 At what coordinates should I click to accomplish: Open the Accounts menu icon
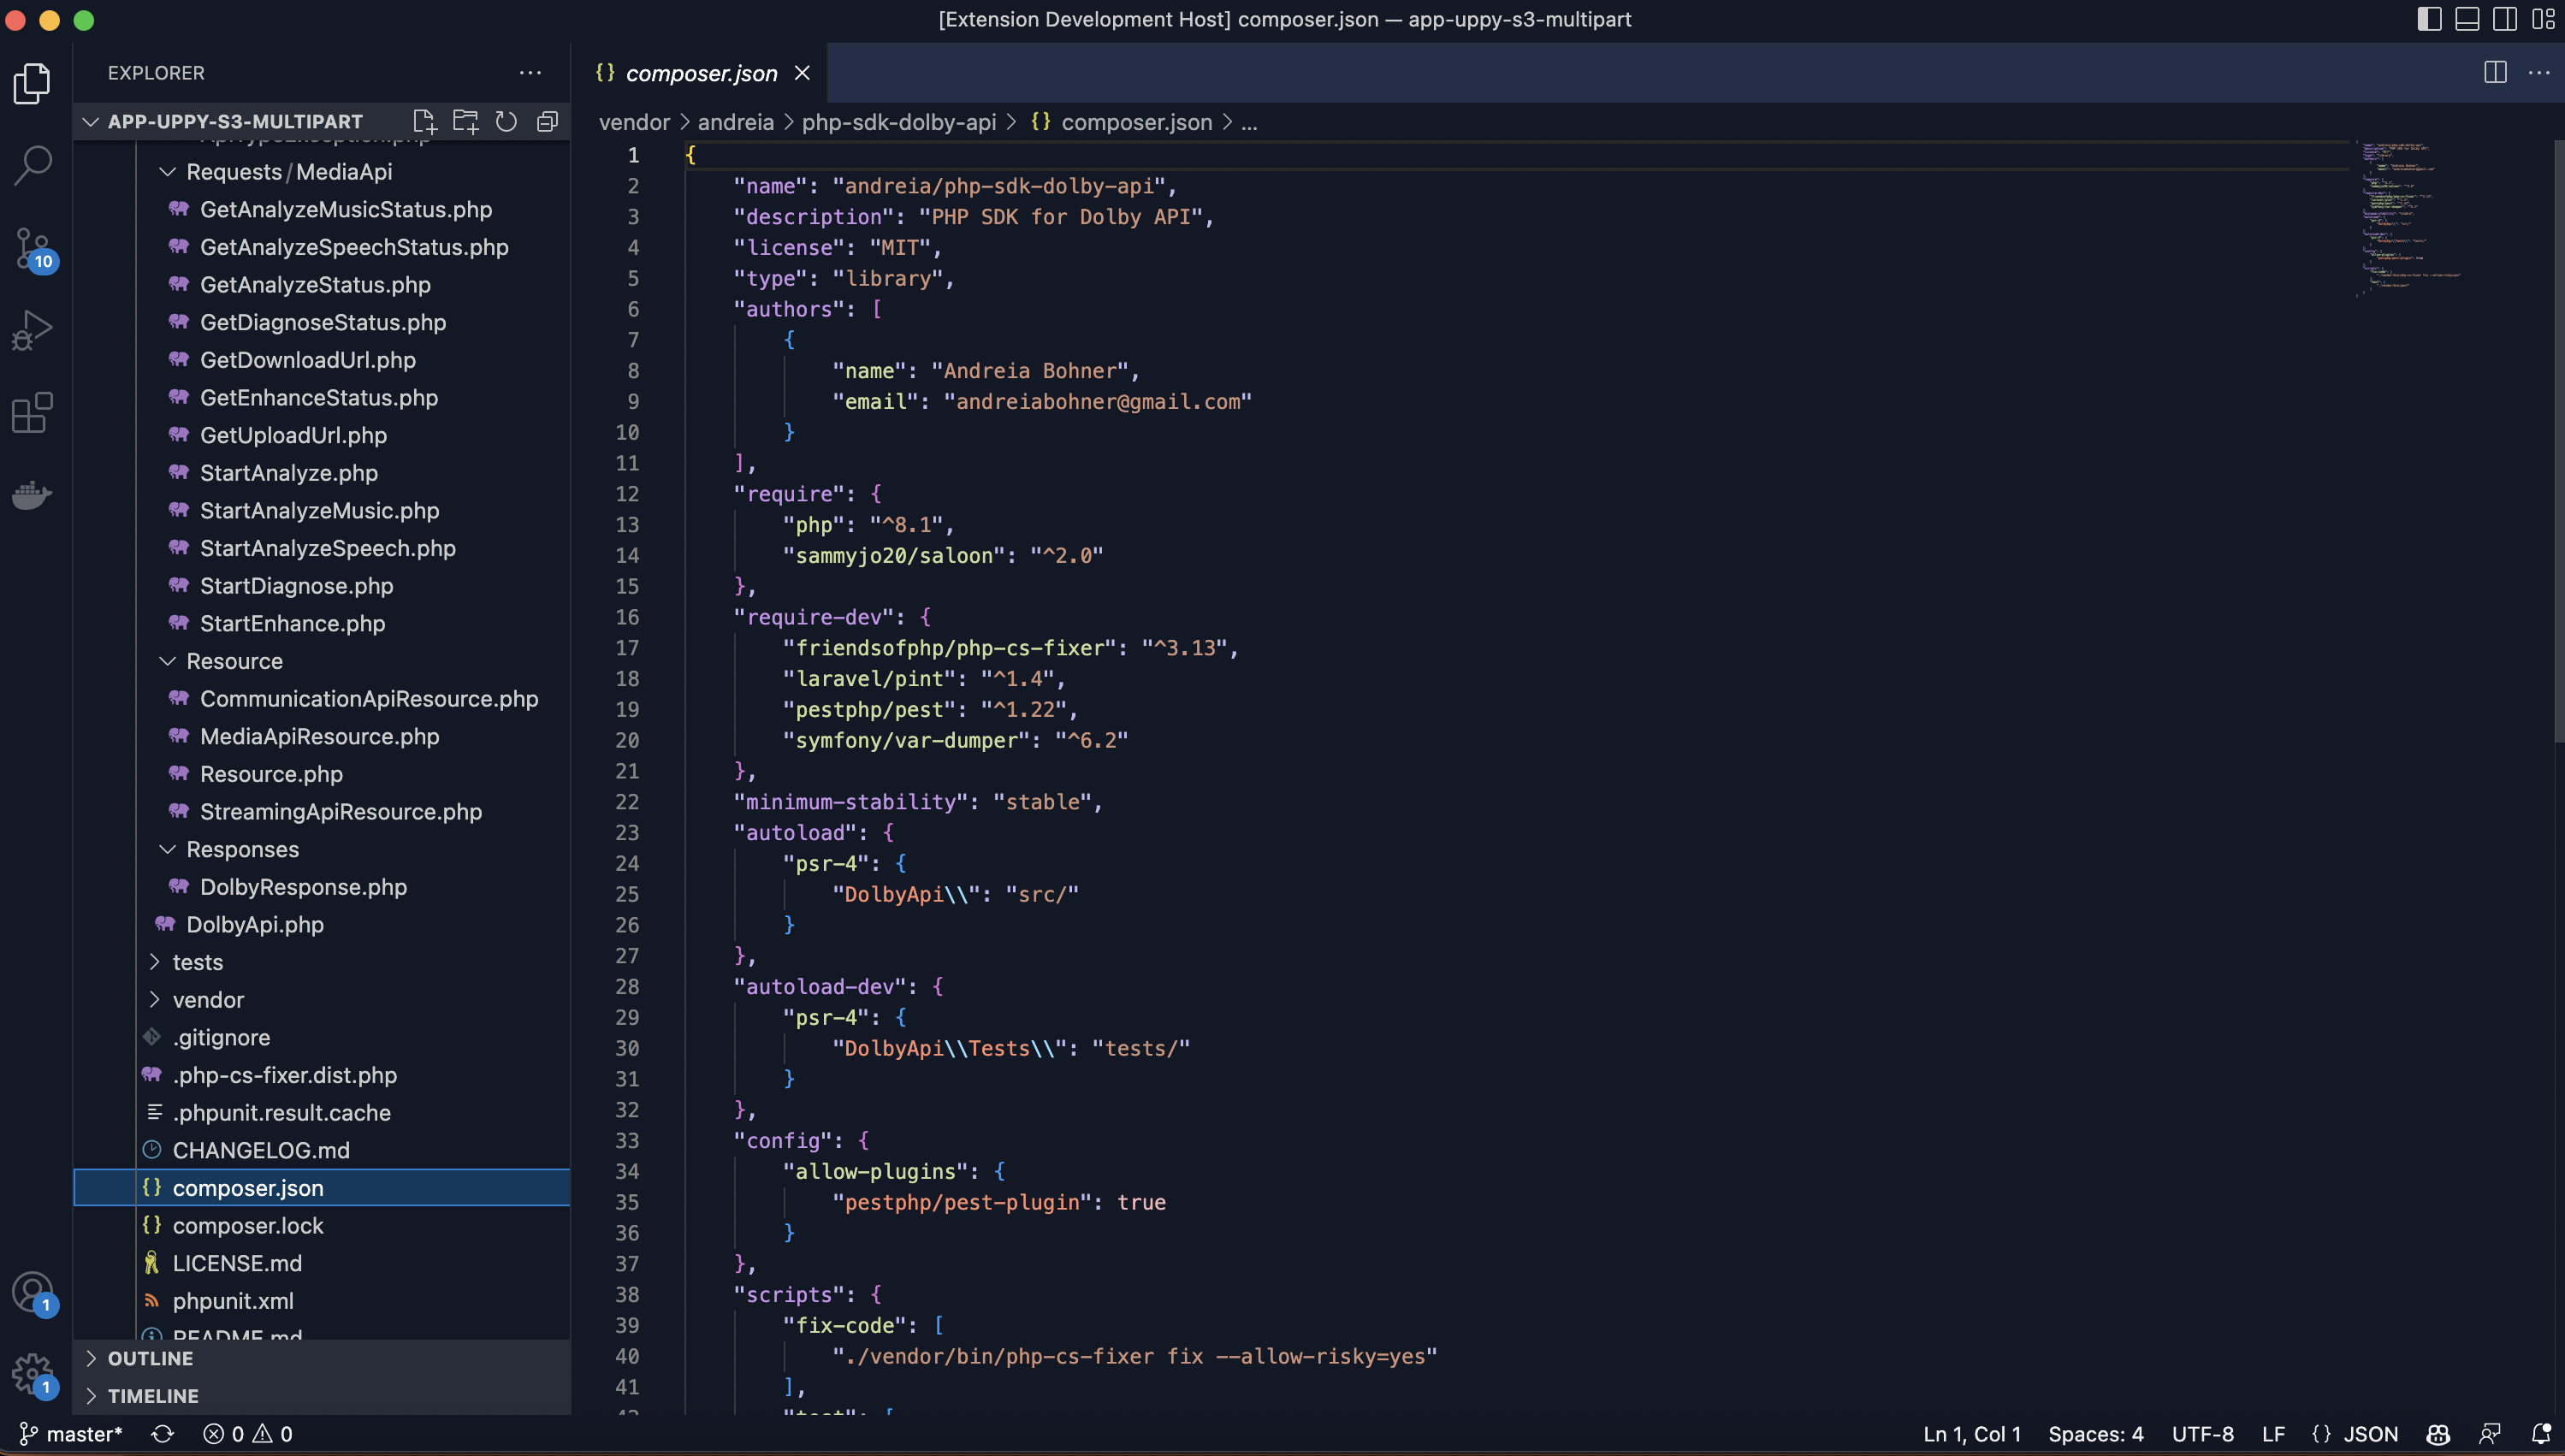pos(34,1293)
